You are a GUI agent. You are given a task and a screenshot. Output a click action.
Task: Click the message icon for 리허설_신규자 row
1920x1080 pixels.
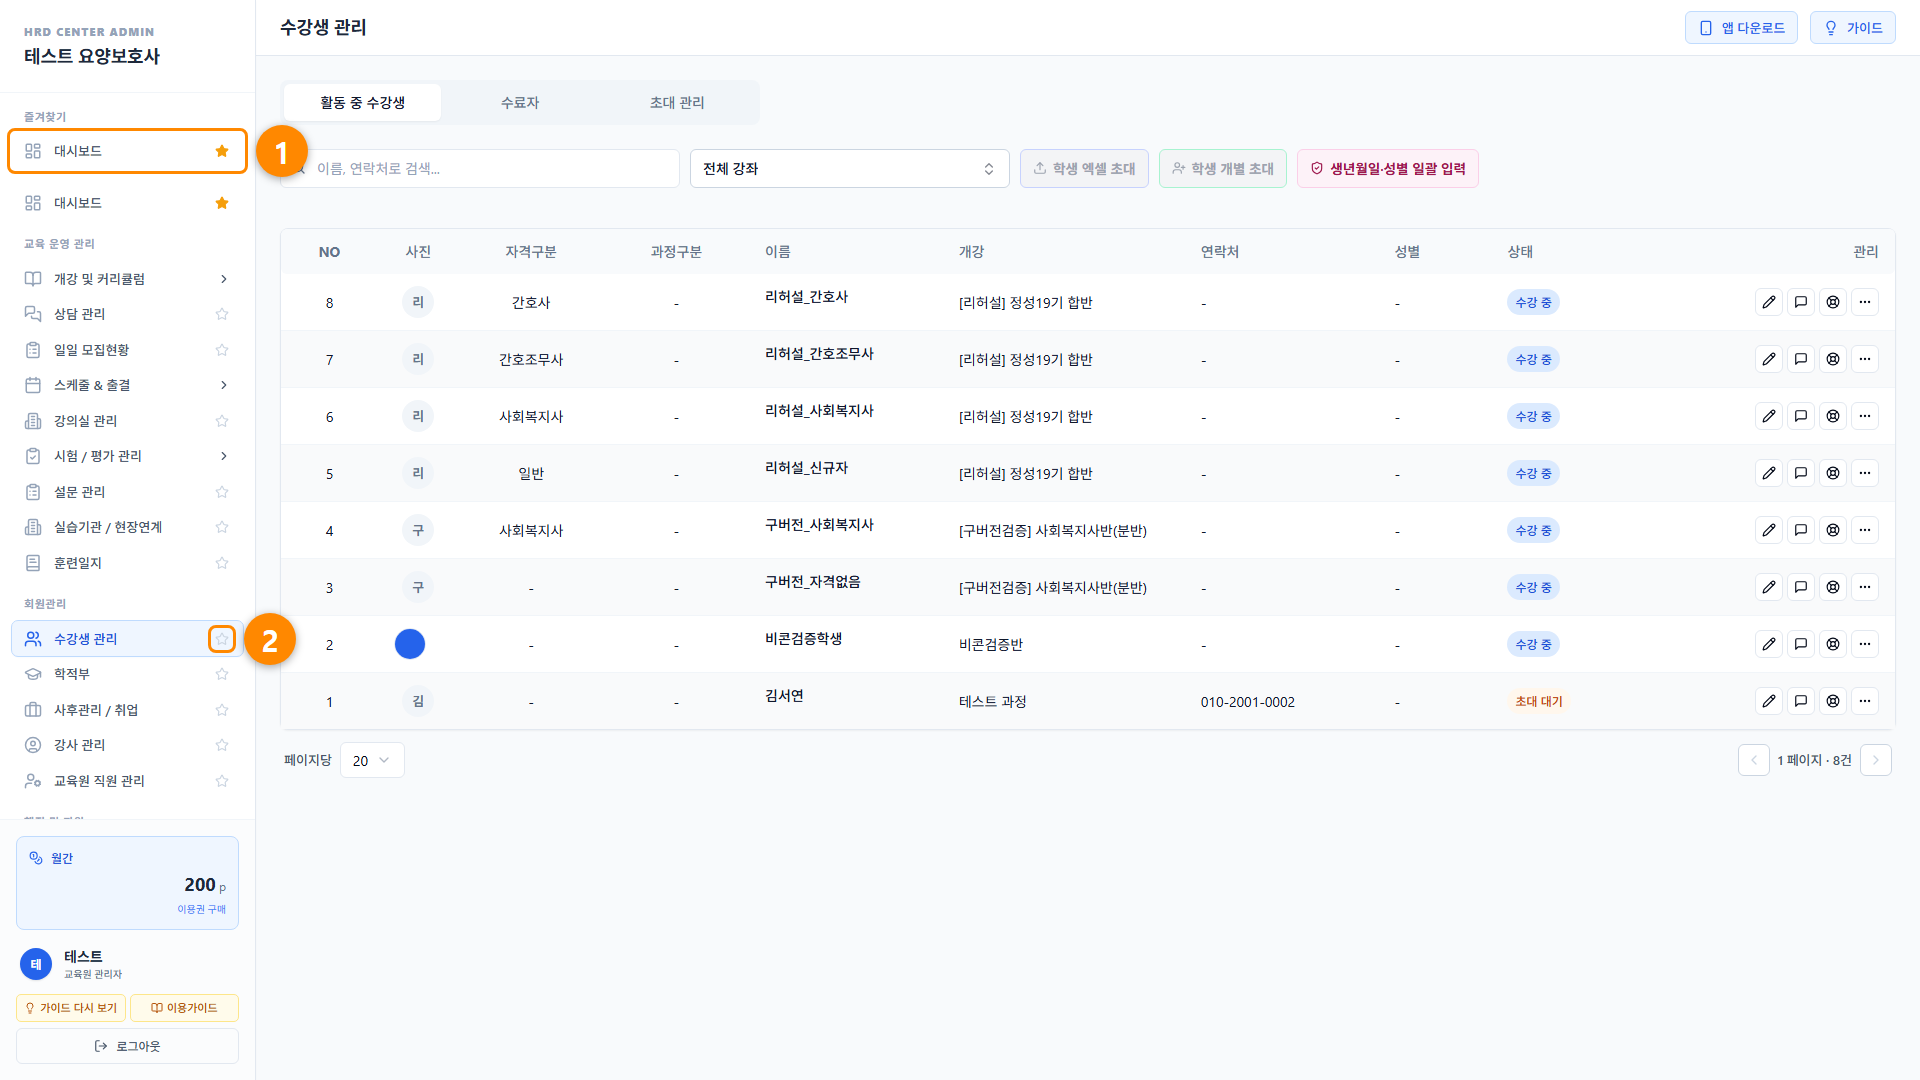tap(1801, 473)
